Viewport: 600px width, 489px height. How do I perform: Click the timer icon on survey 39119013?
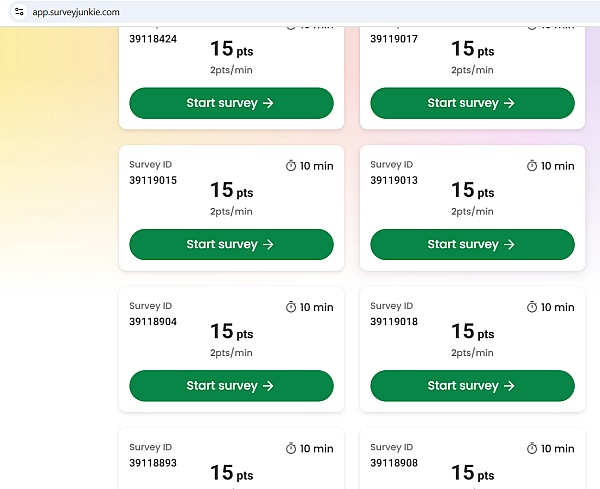(532, 166)
